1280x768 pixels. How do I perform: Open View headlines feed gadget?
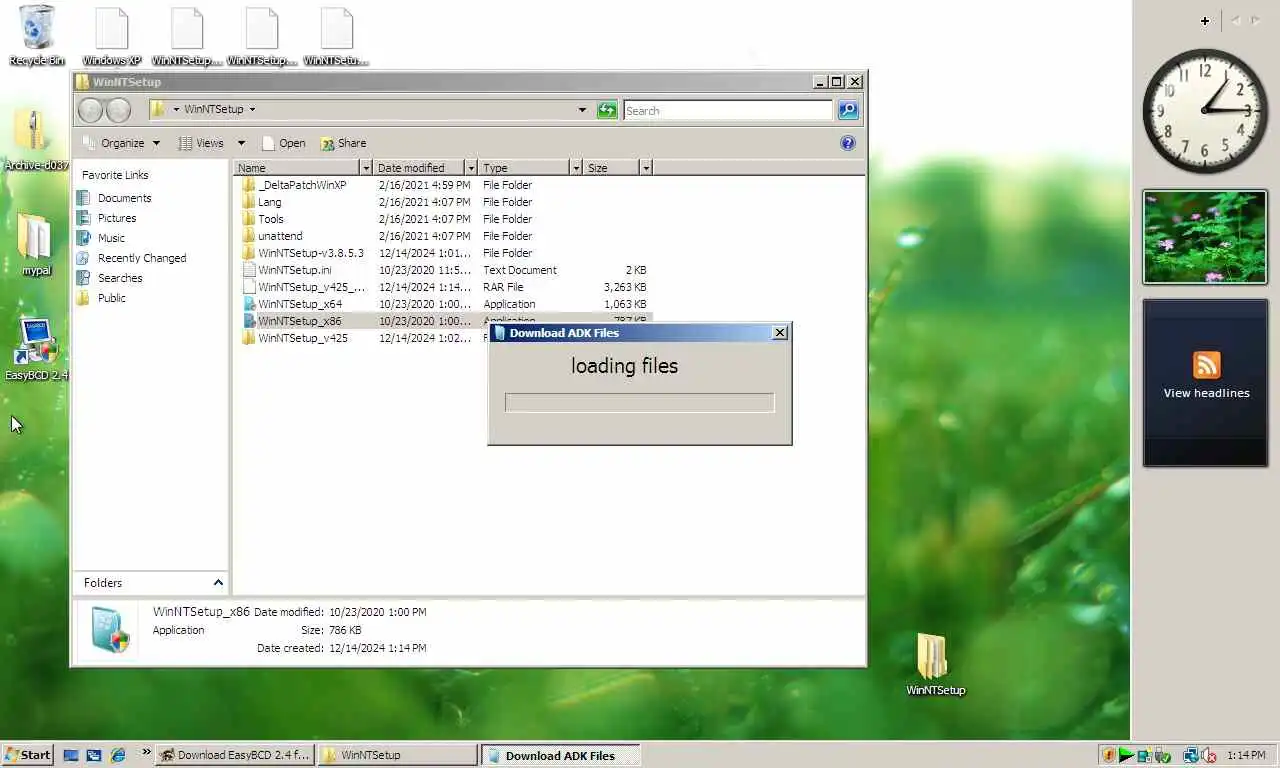[1206, 381]
